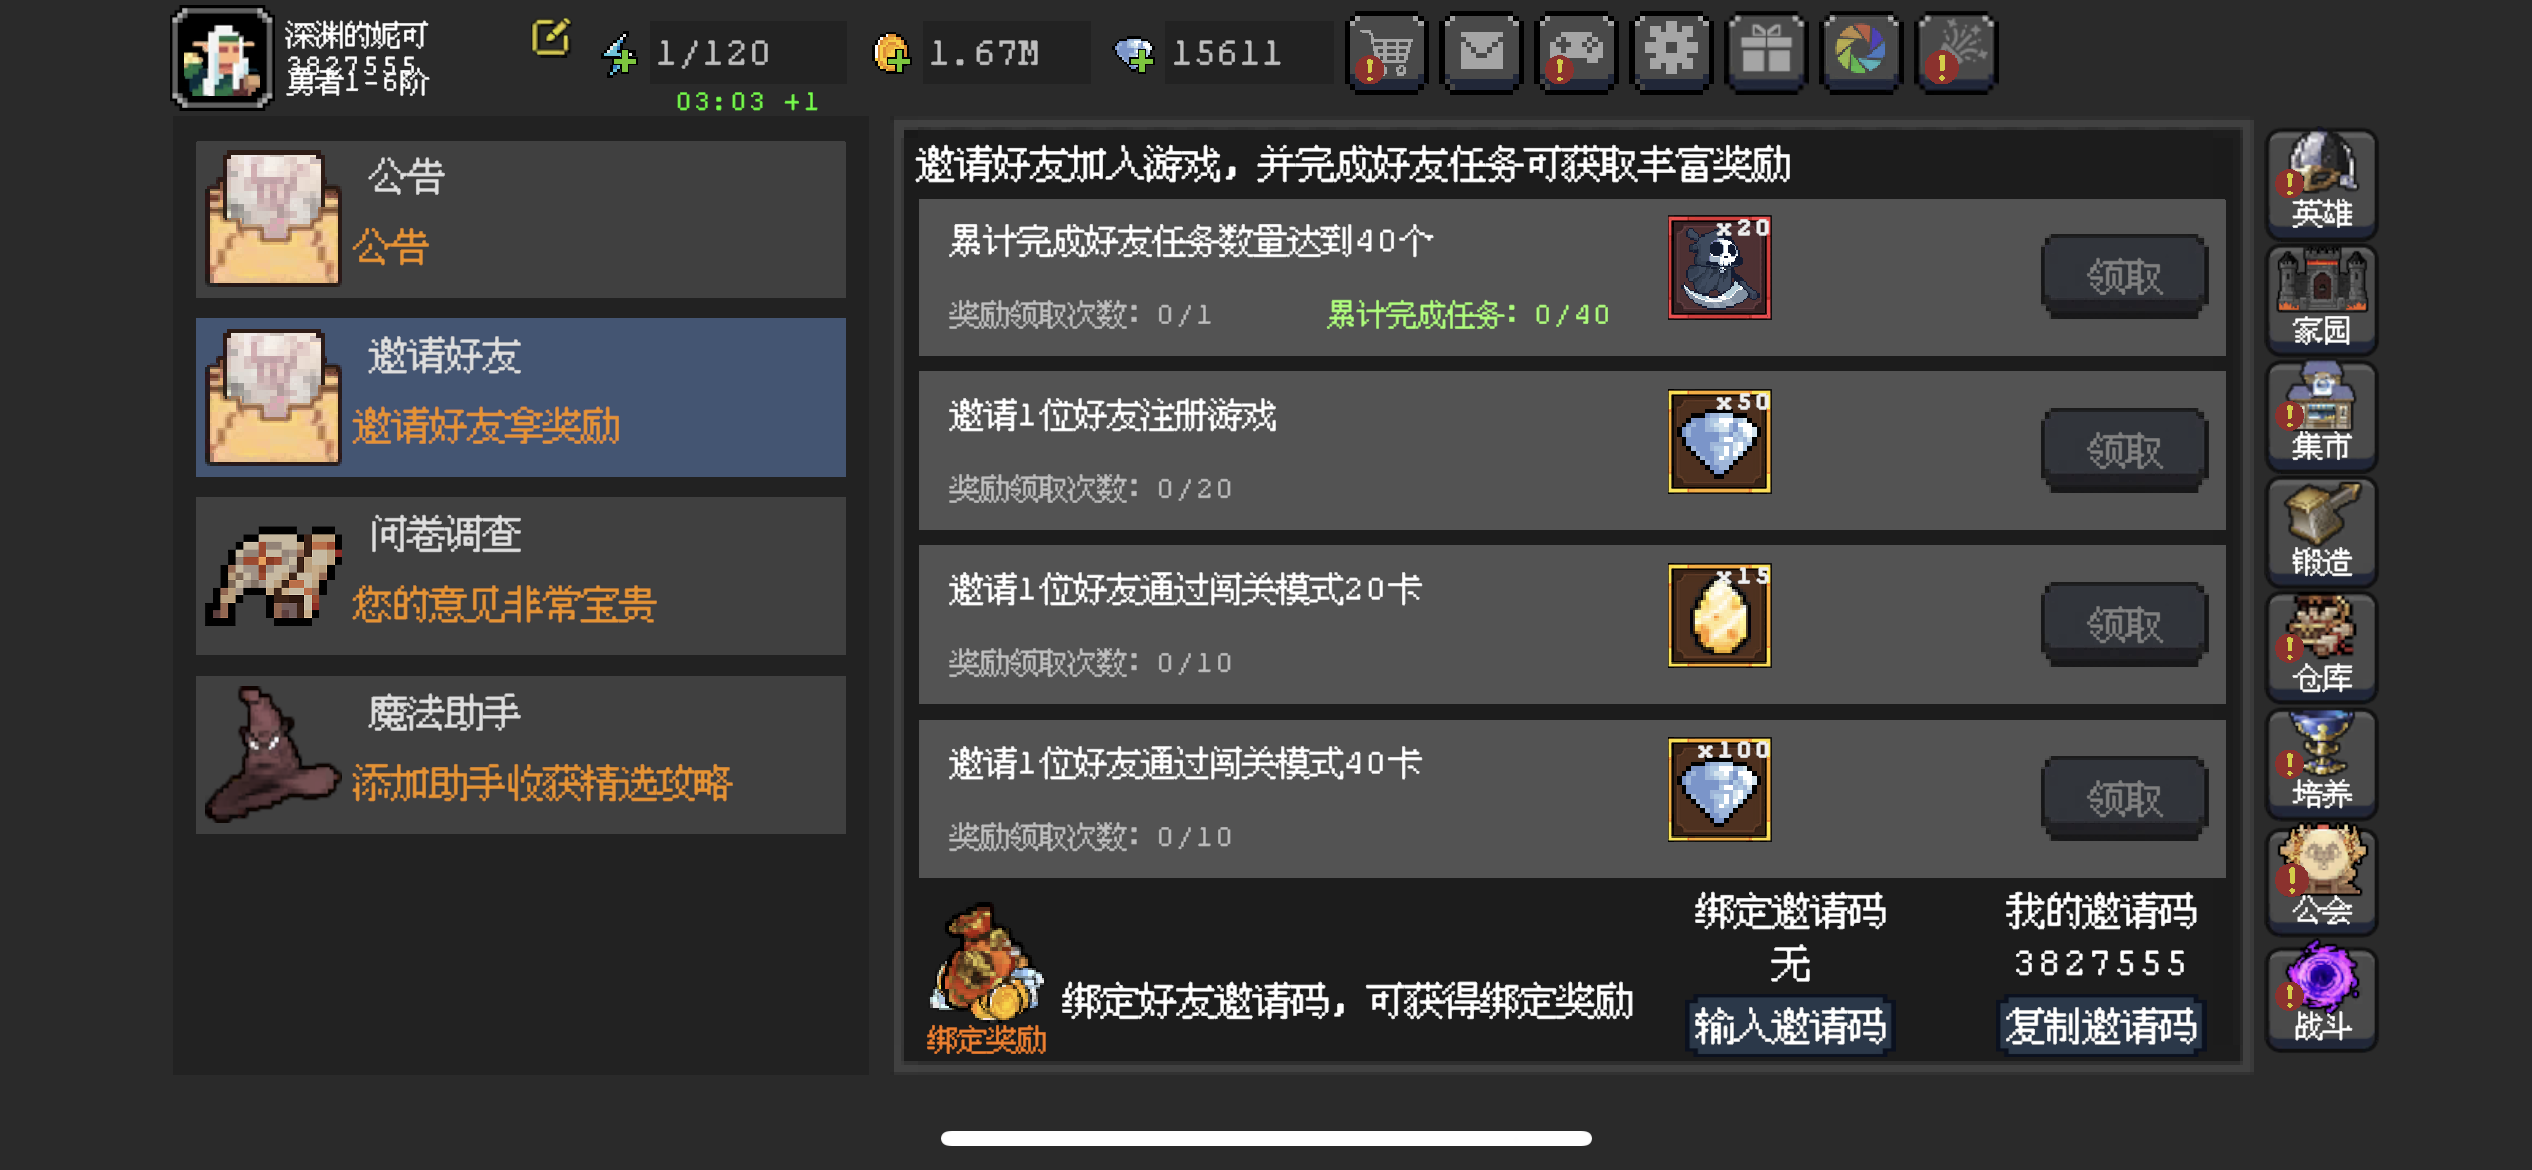Select the 问卷调查 survey tab
2532x1170 pixels.
(521, 576)
